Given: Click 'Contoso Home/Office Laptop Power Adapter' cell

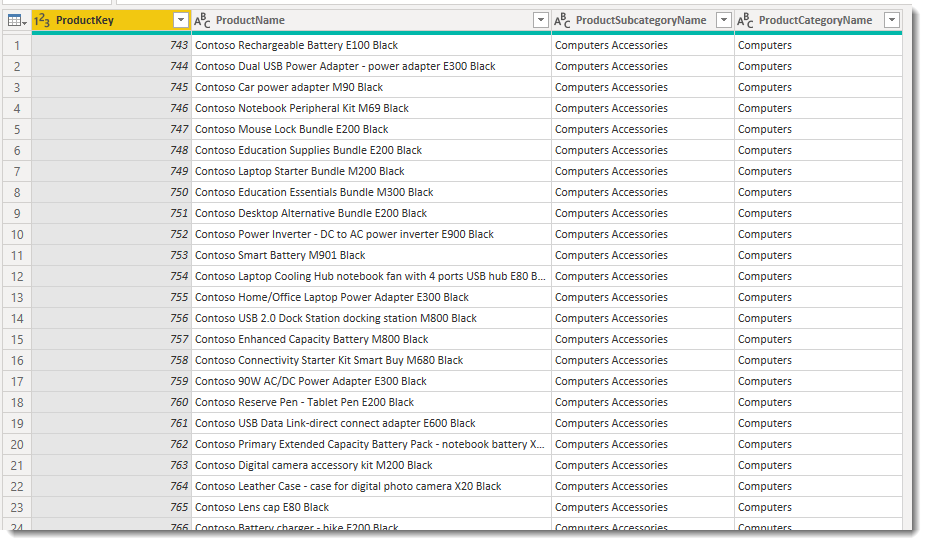Looking at the screenshot, I should tap(371, 297).
